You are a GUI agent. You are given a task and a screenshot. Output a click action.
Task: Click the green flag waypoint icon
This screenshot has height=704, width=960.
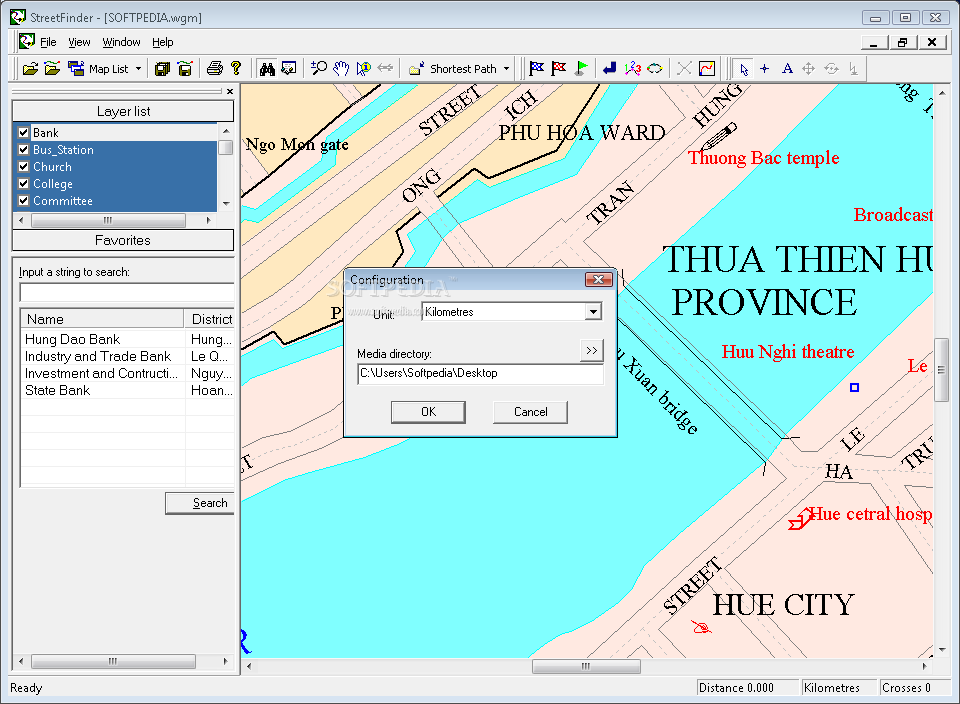click(581, 69)
